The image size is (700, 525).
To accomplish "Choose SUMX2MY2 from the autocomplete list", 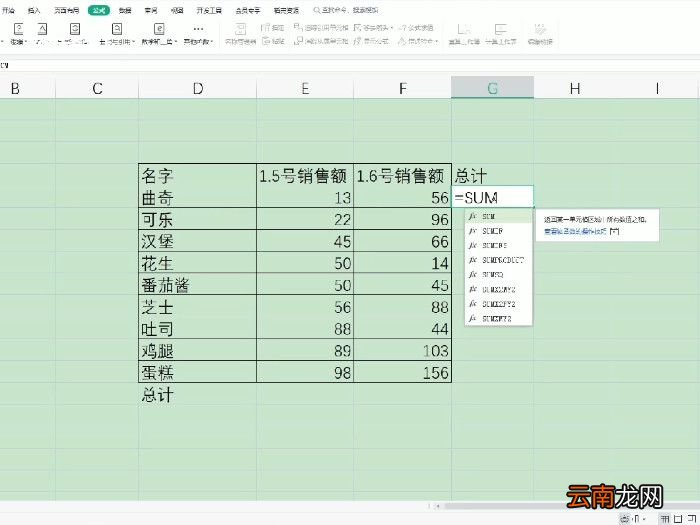I will [498, 290].
